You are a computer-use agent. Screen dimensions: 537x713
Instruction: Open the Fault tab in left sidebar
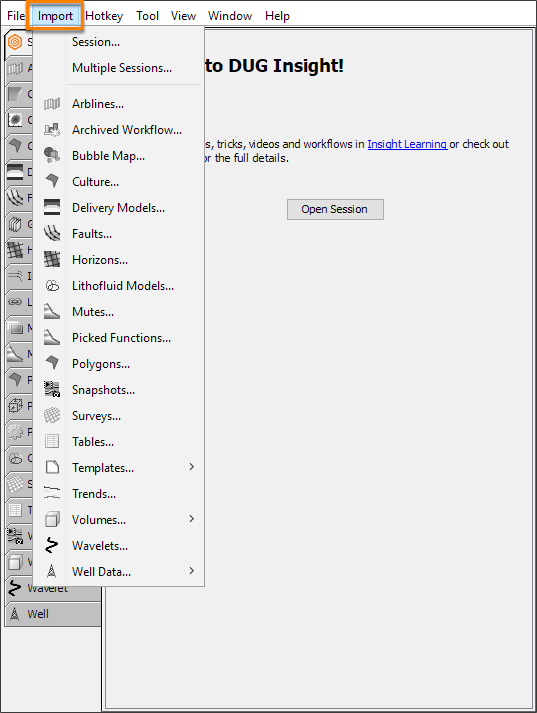click(19, 198)
